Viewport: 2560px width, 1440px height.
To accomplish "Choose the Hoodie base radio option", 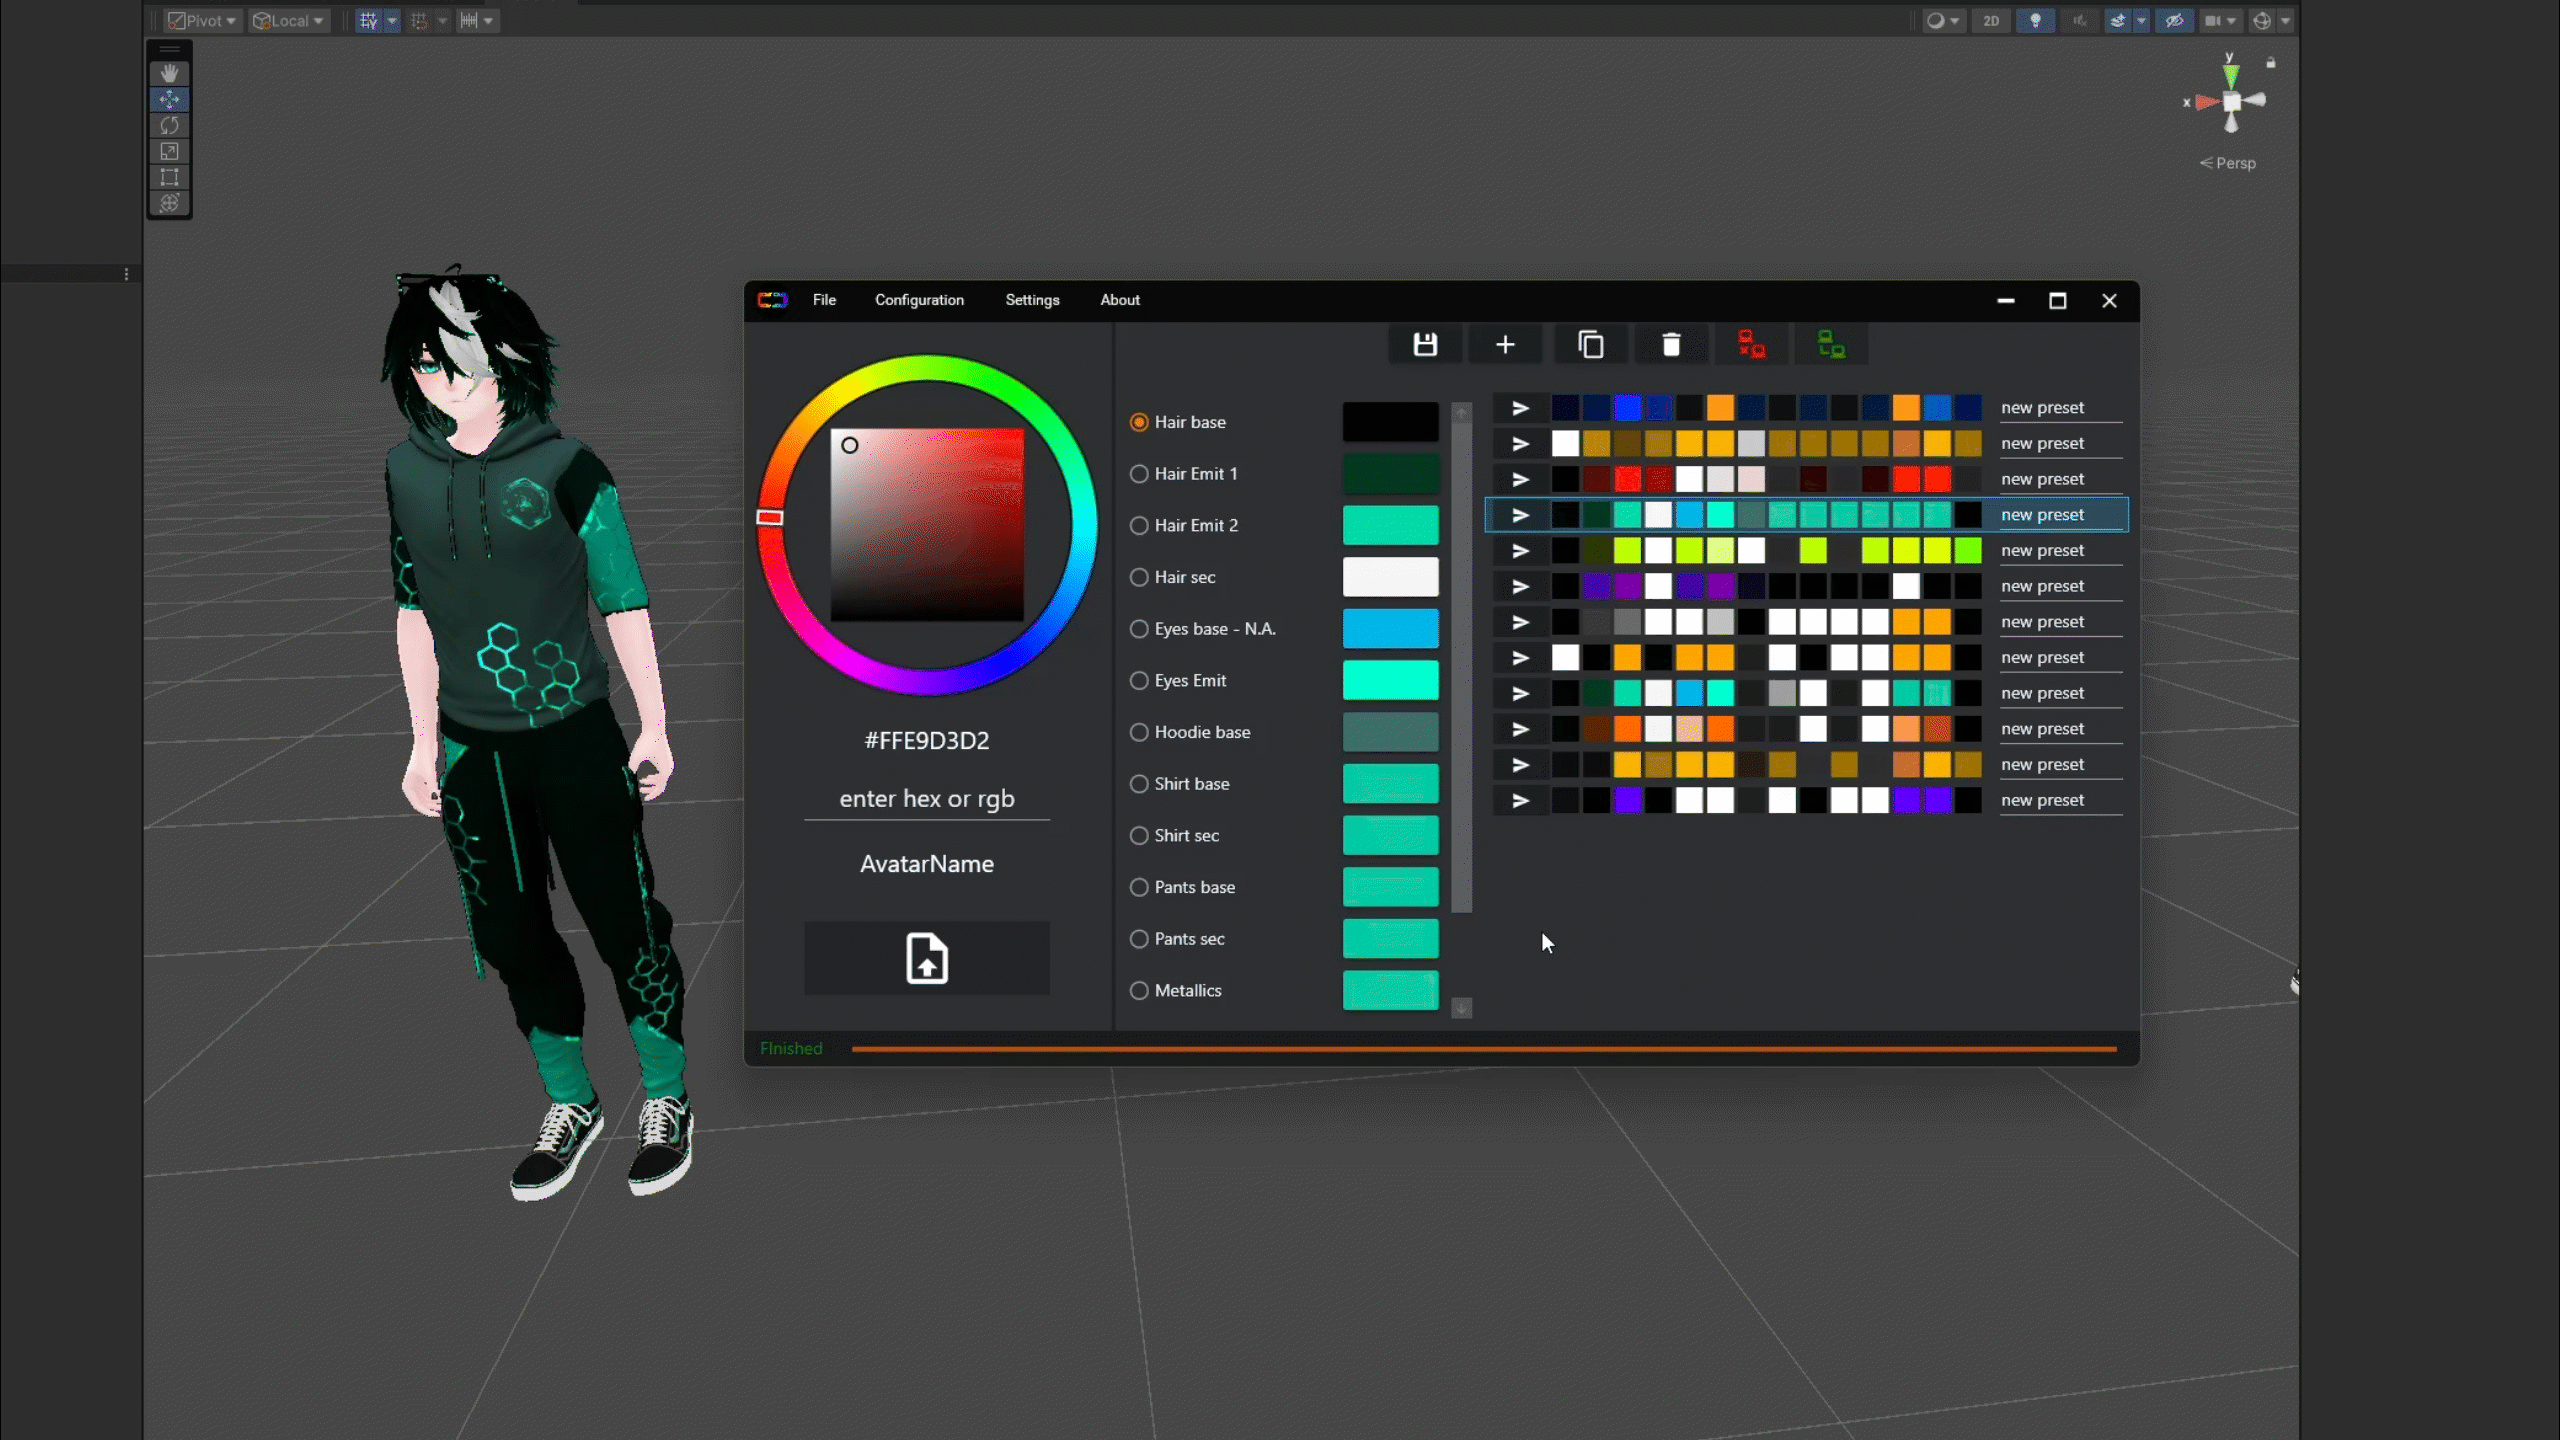I will [1139, 732].
